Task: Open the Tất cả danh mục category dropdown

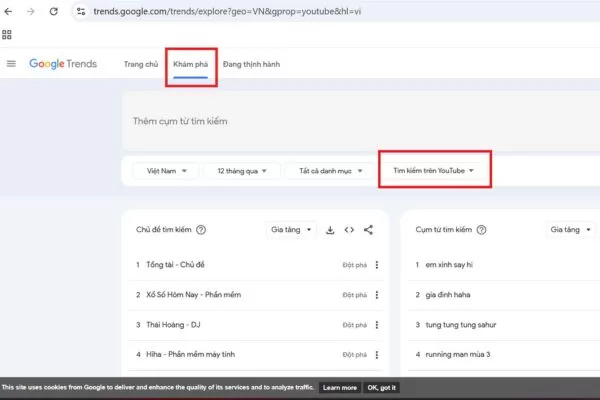Action: pos(330,171)
